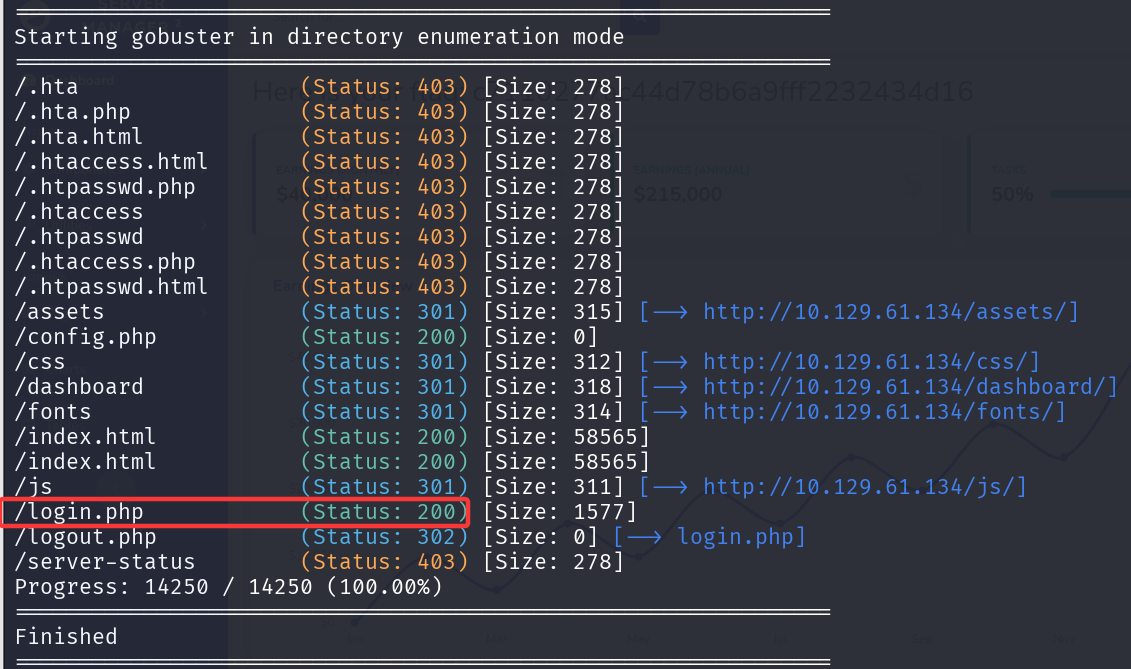Select the /dashboard path entry
The height and width of the screenshot is (669, 1131).
pyautogui.click(x=79, y=387)
